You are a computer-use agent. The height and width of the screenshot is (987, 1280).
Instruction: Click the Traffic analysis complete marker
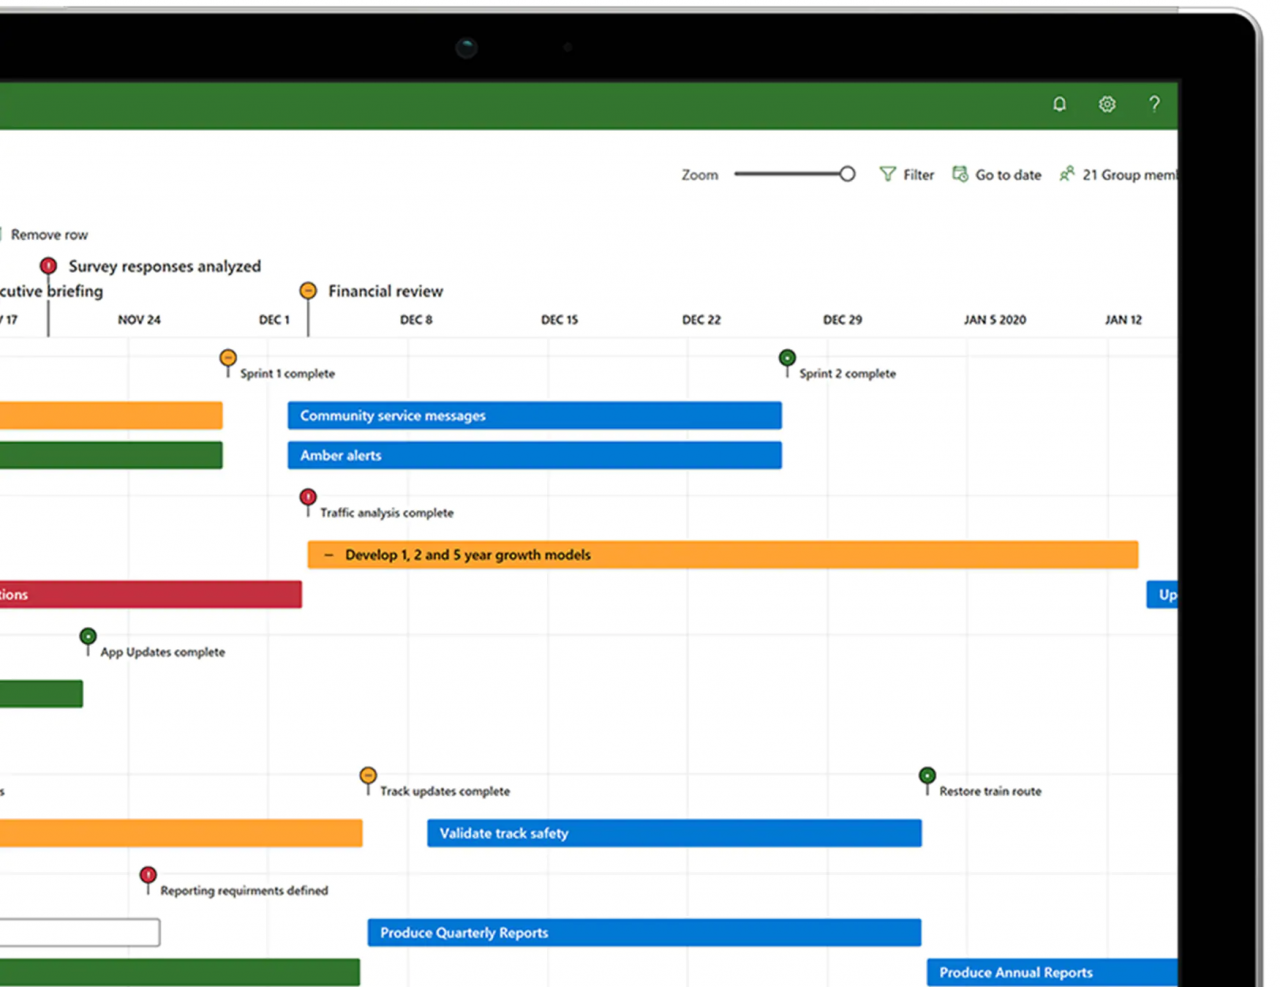(307, 497)
